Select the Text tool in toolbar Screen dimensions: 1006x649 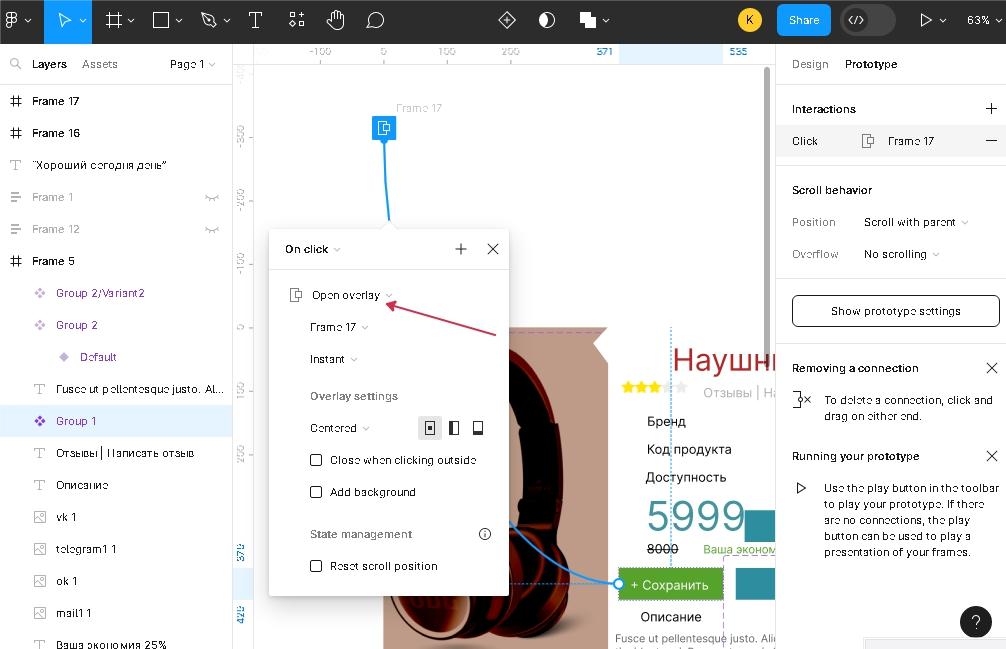255,20
